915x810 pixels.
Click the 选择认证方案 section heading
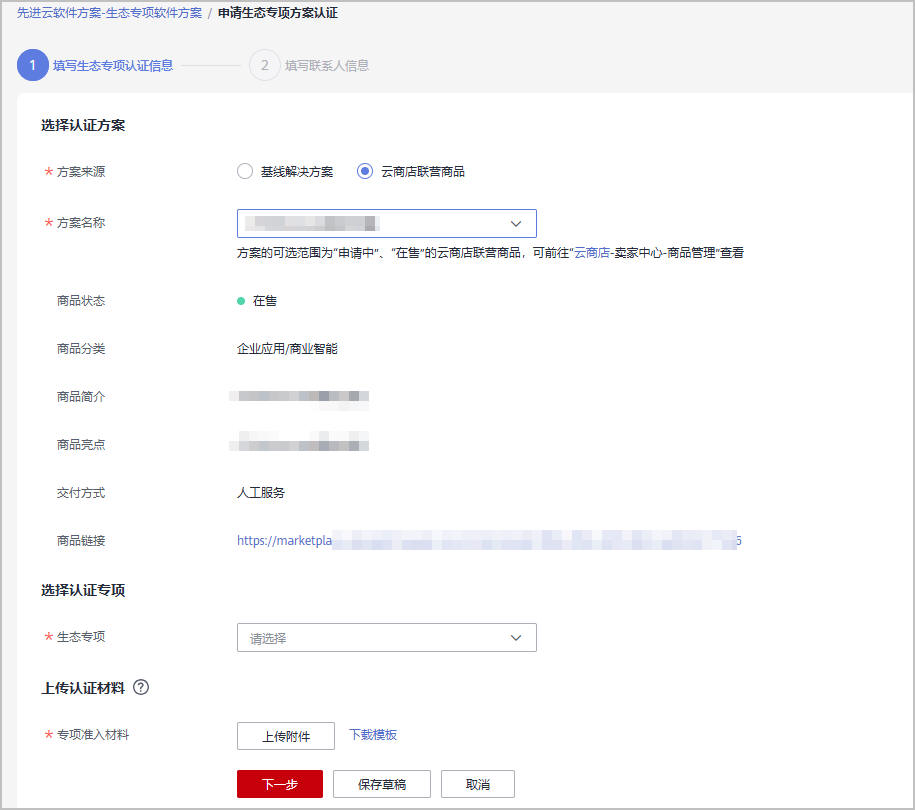click(x=83, y=125)
